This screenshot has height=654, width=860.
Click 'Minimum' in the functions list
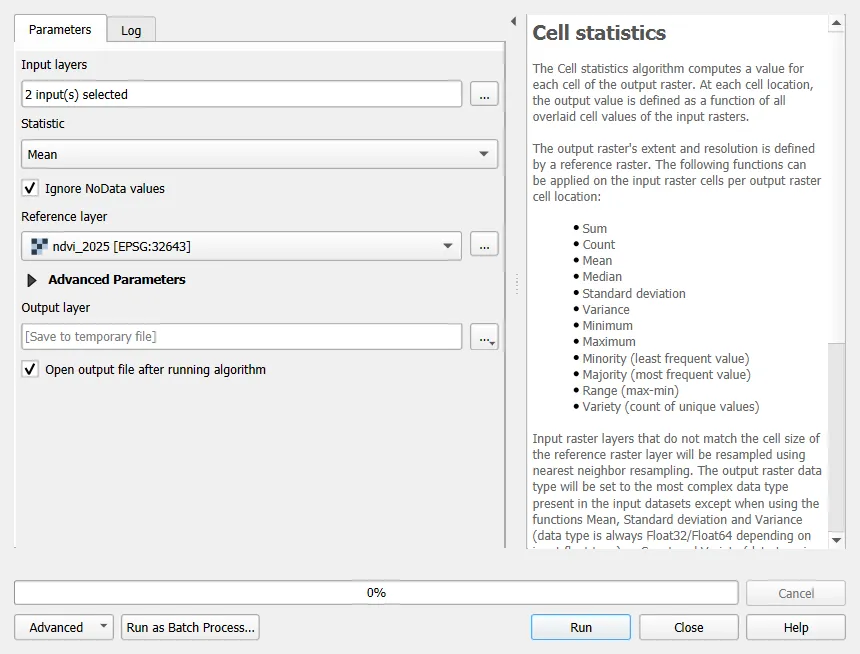pos(608,325)
